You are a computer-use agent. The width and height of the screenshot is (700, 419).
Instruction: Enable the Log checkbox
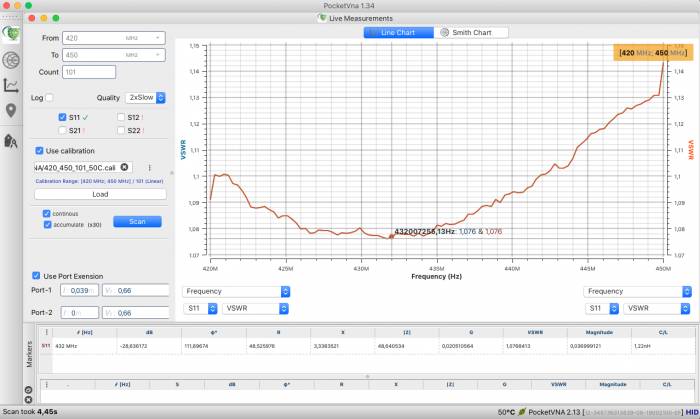click(50, 98)
